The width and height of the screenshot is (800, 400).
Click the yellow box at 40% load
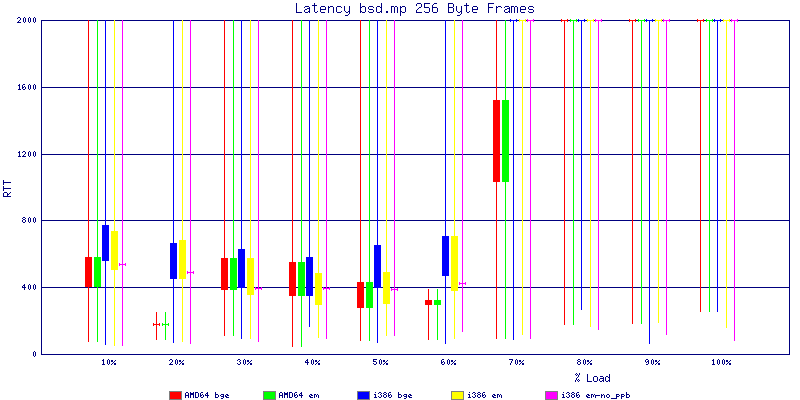(318, 289)
